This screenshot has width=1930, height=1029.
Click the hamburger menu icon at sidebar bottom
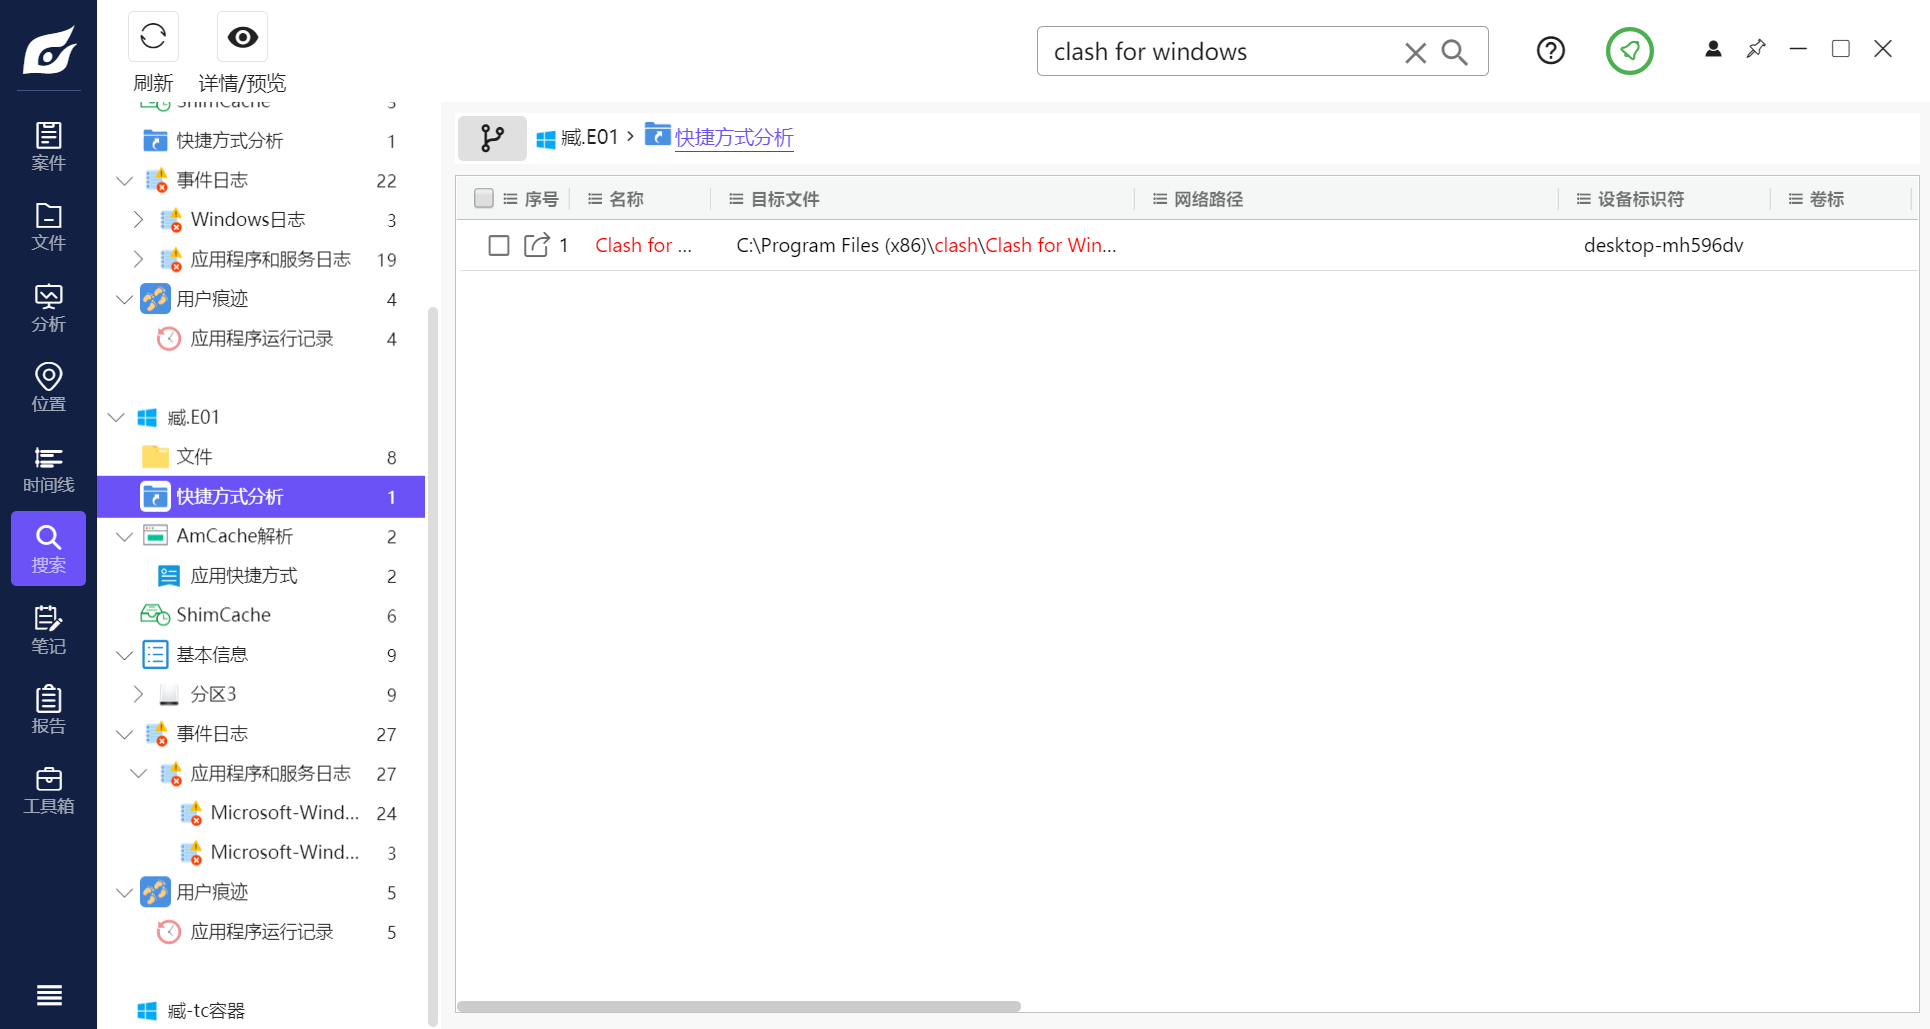tap(49, 995)
